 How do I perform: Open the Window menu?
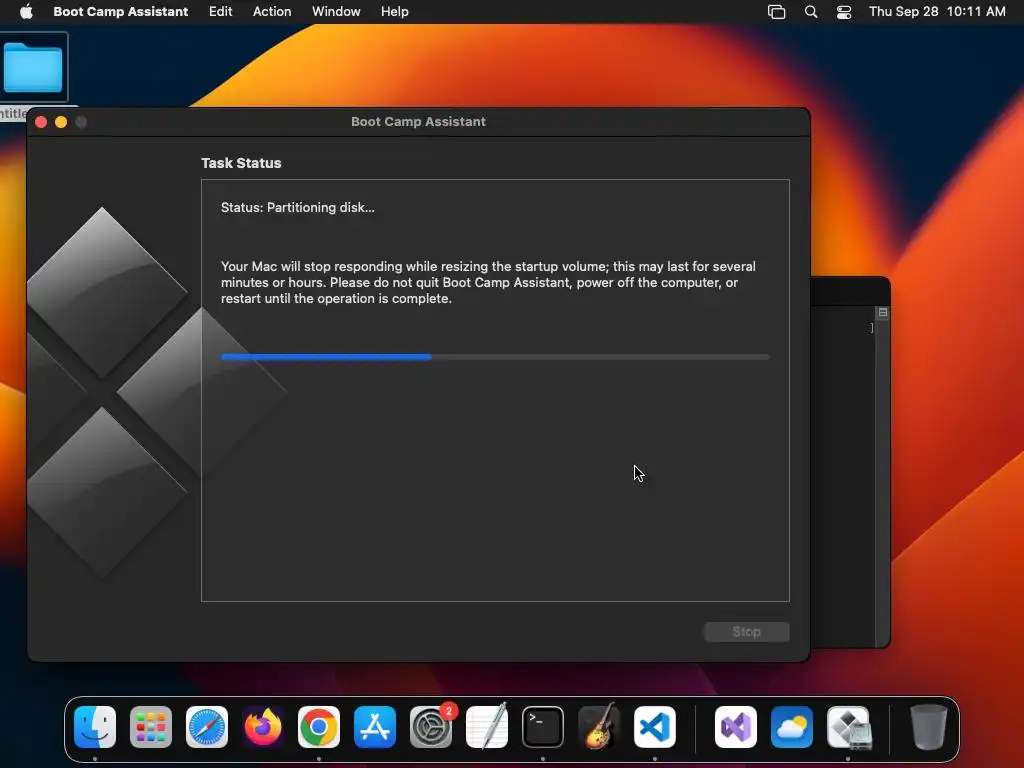pos(336,12)
